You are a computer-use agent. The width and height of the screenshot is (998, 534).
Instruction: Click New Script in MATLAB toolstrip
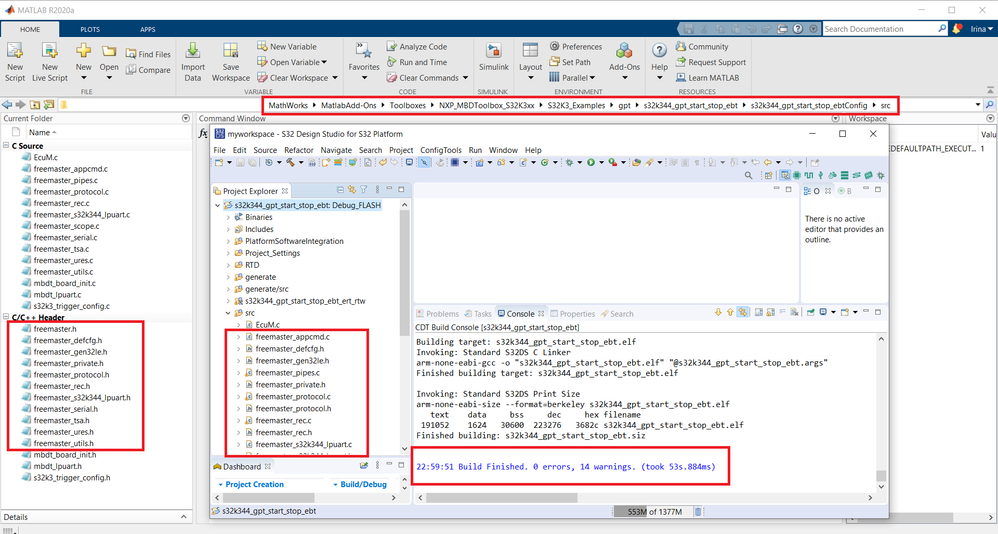tap(15, 62)
